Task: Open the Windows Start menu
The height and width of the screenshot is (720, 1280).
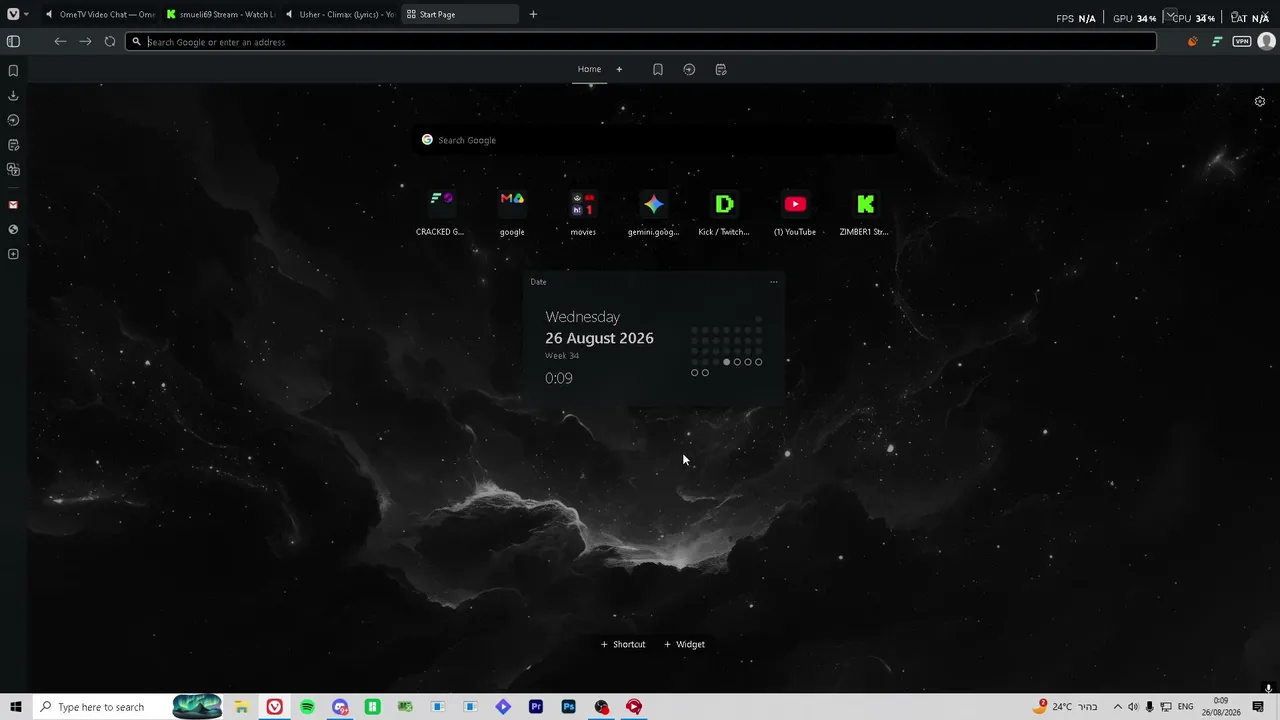Action: coord(15,707)
